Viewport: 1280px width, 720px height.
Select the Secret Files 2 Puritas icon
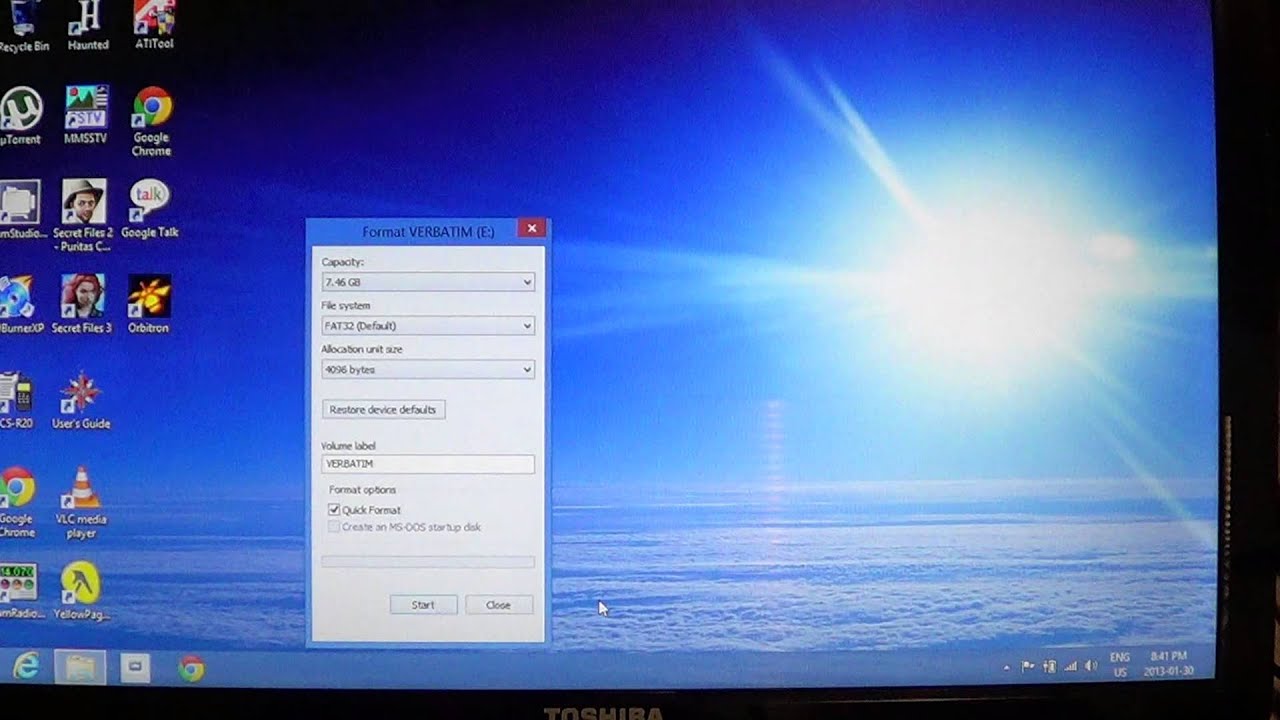pyautogui.click(x=85, y=215)
